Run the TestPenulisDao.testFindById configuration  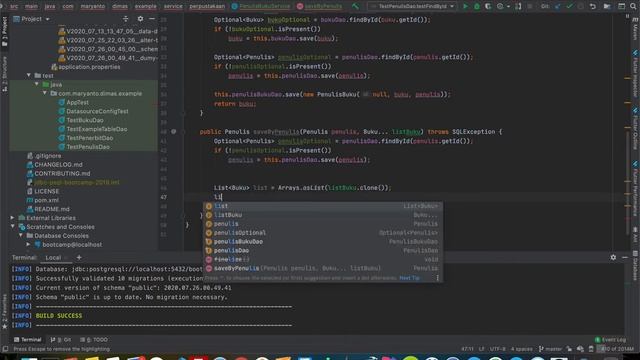465,6
